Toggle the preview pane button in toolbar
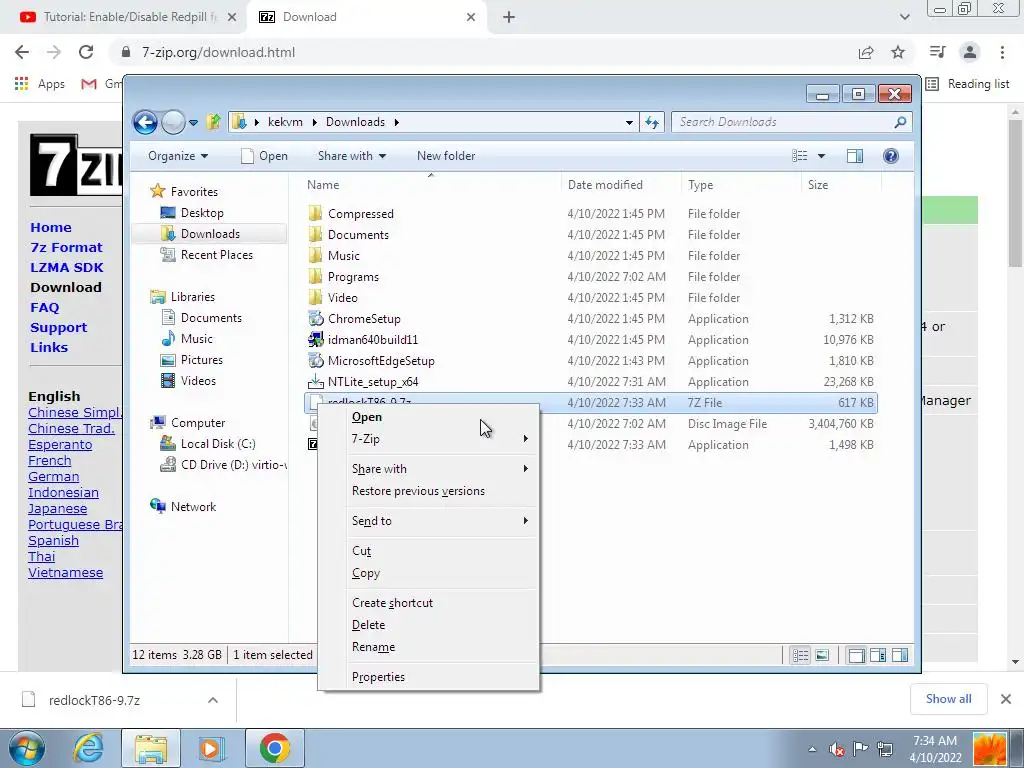Image resolution: width=1024 pixels, height=768 pixels. coord(855,156)
